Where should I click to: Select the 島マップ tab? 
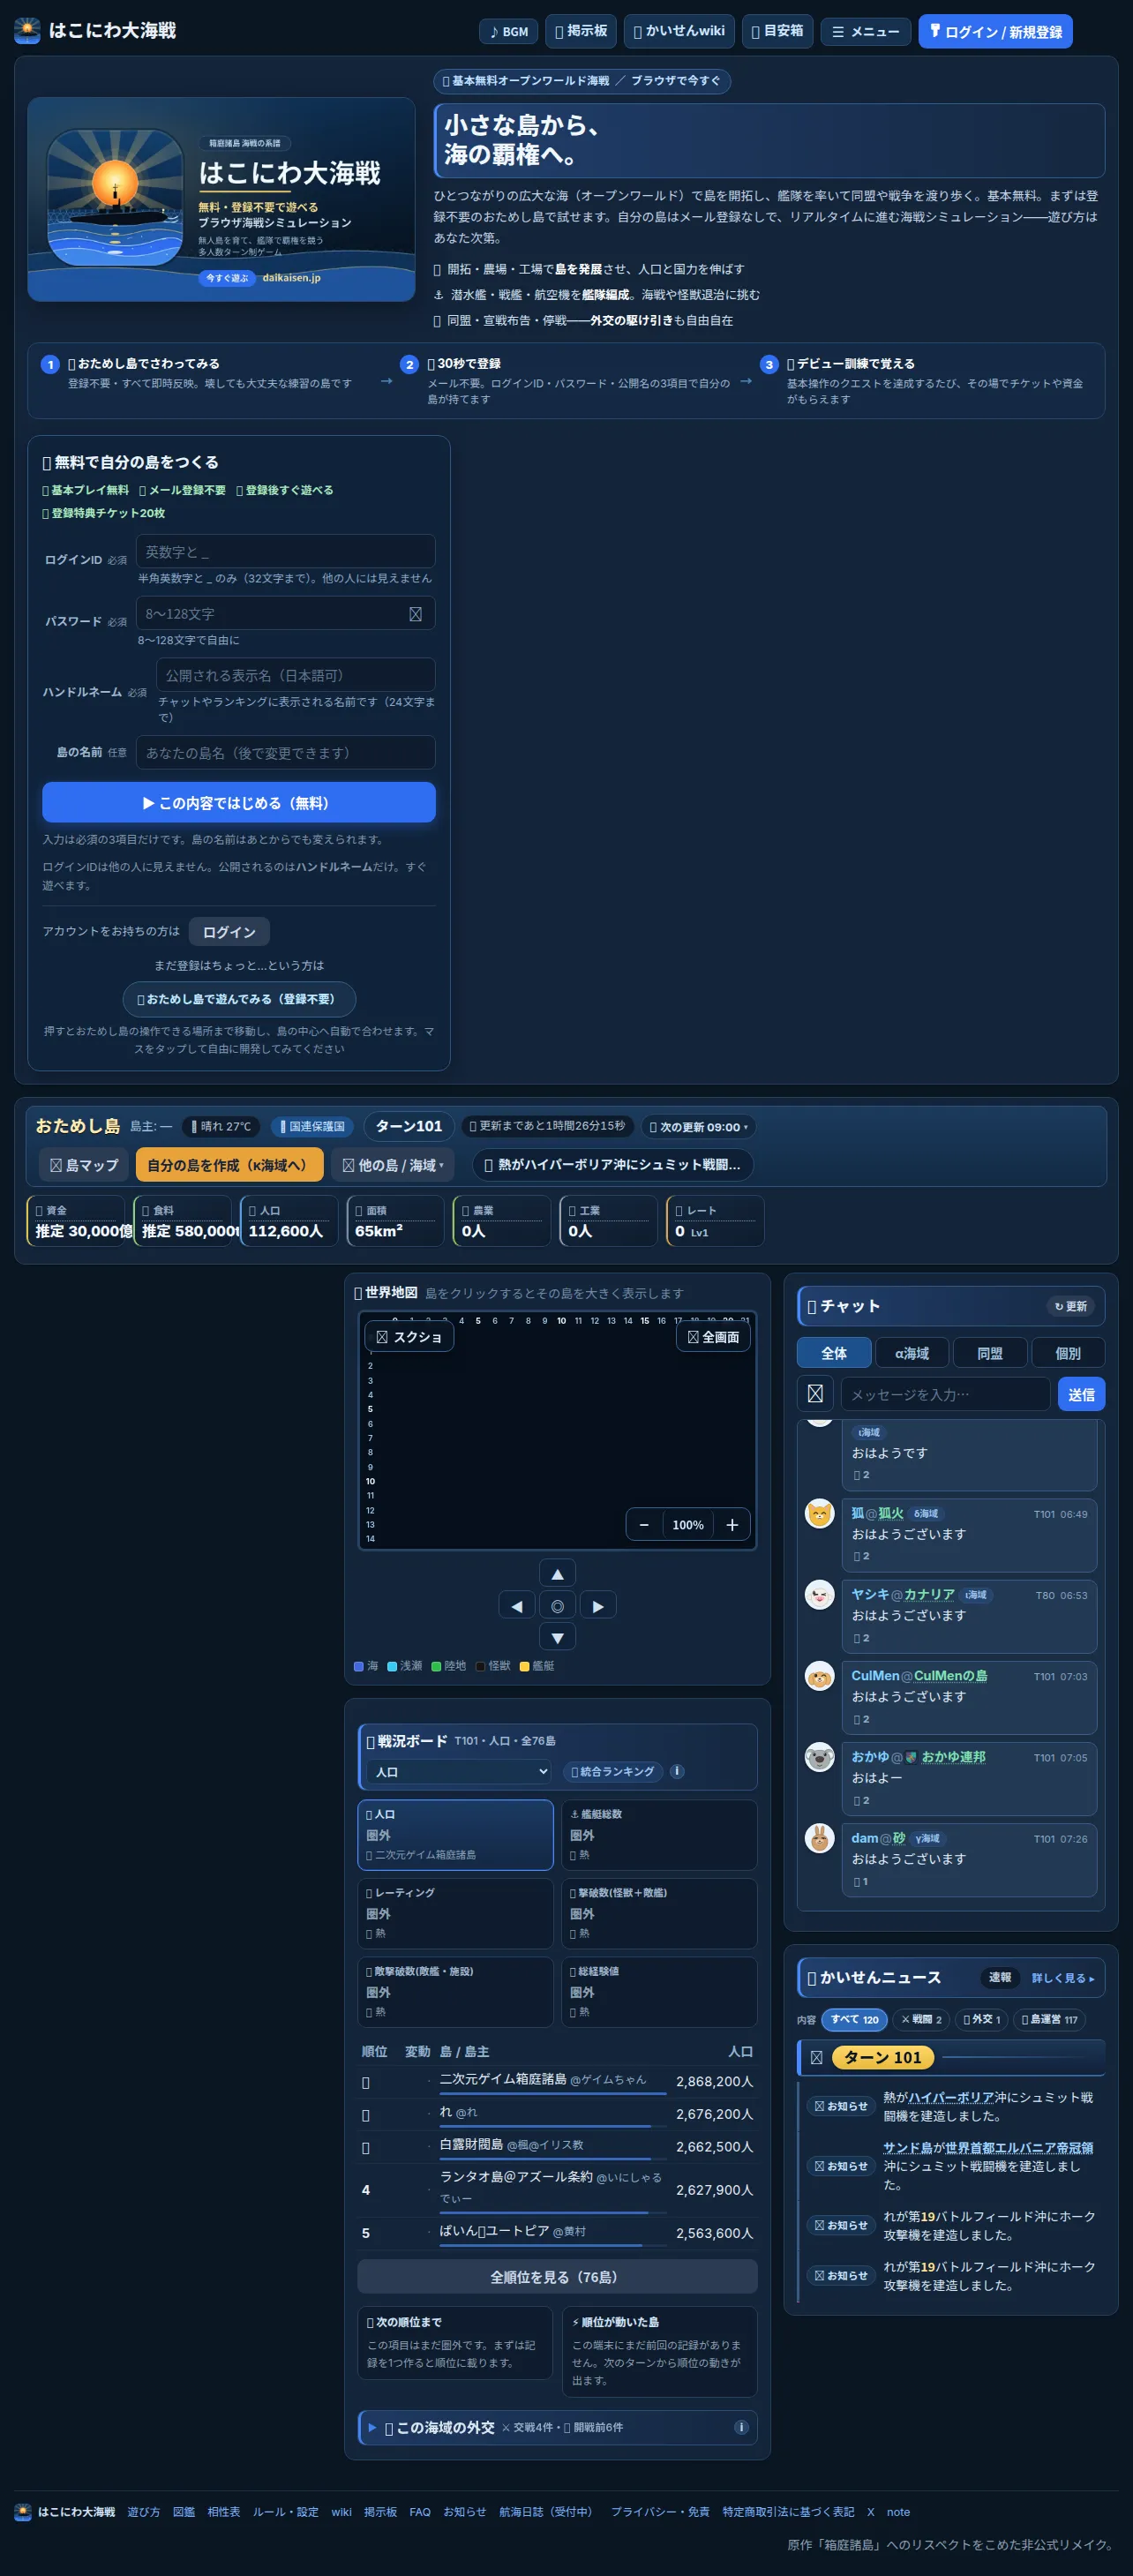click(84, 1165)
